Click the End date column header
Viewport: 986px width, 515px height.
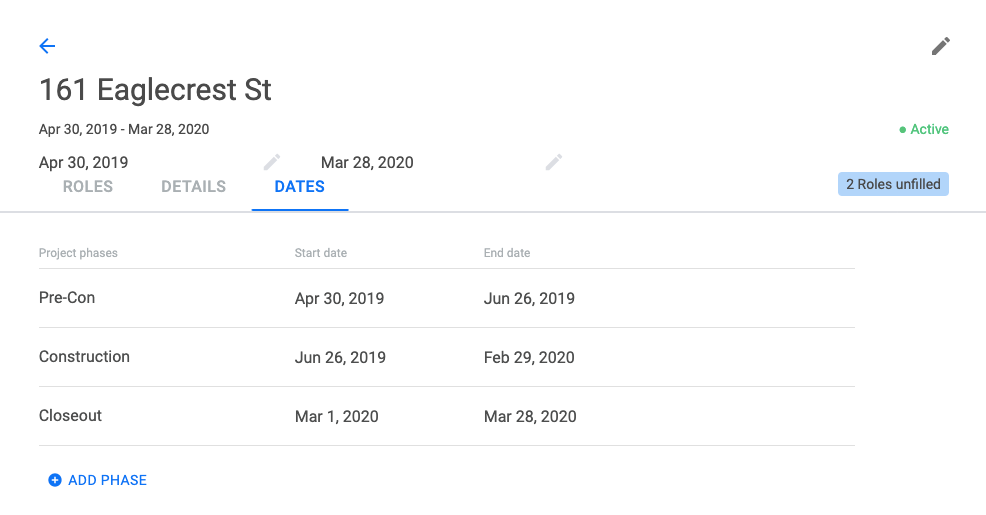coord(507,253)
